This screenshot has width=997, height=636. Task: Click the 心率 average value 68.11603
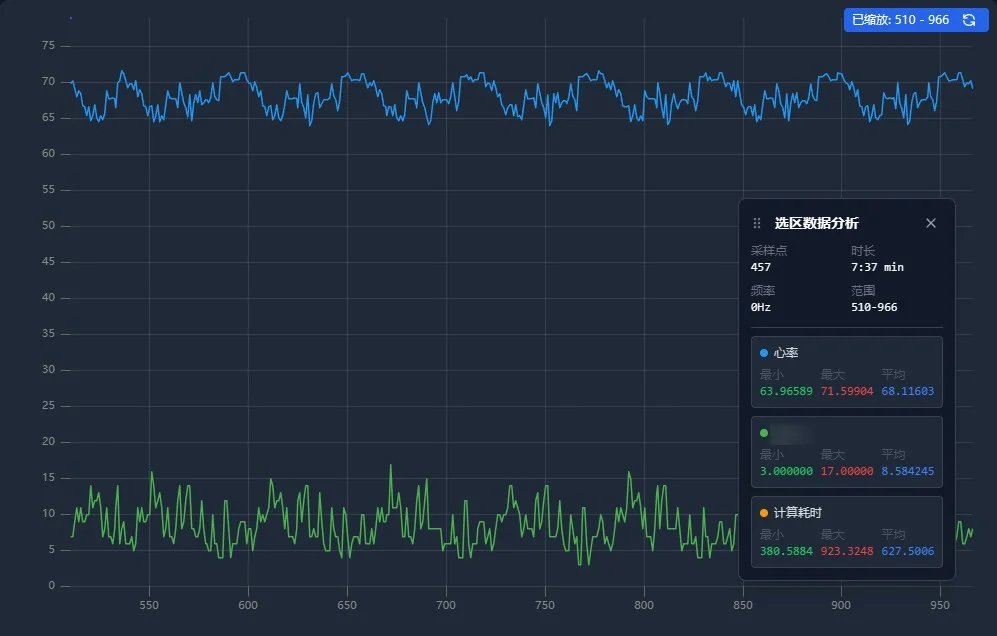907,391
